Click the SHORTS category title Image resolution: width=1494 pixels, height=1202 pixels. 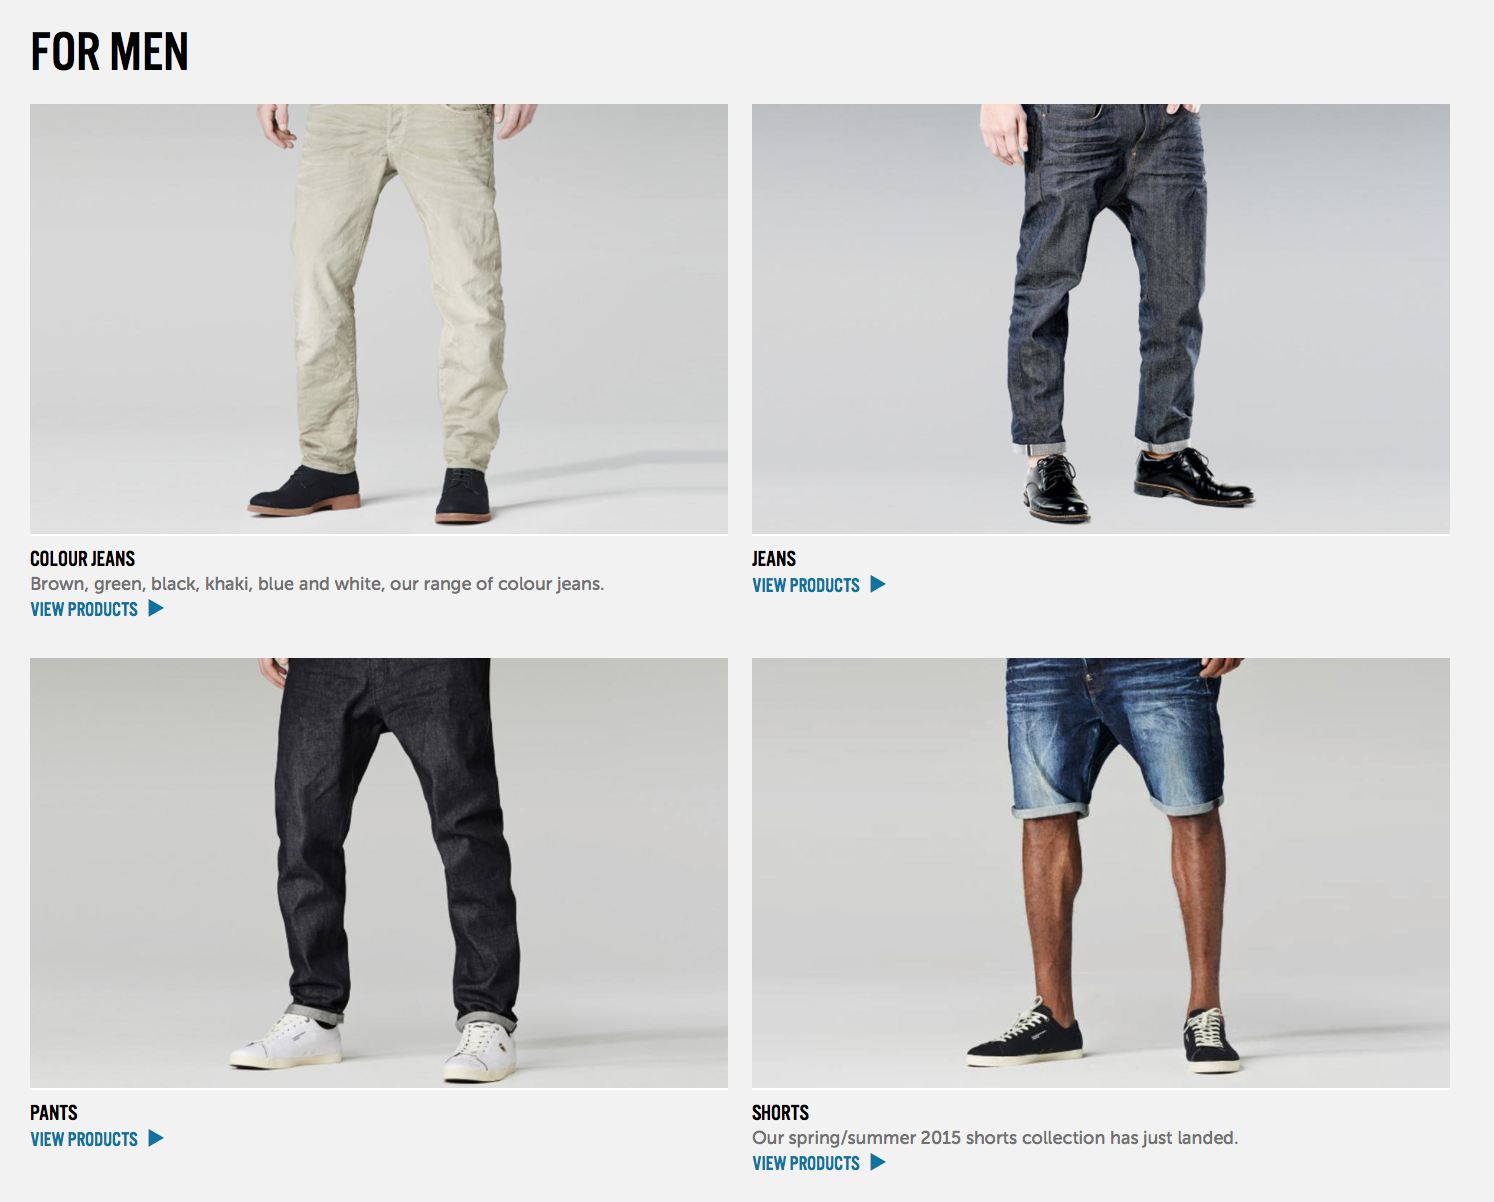coord(780,1113)
